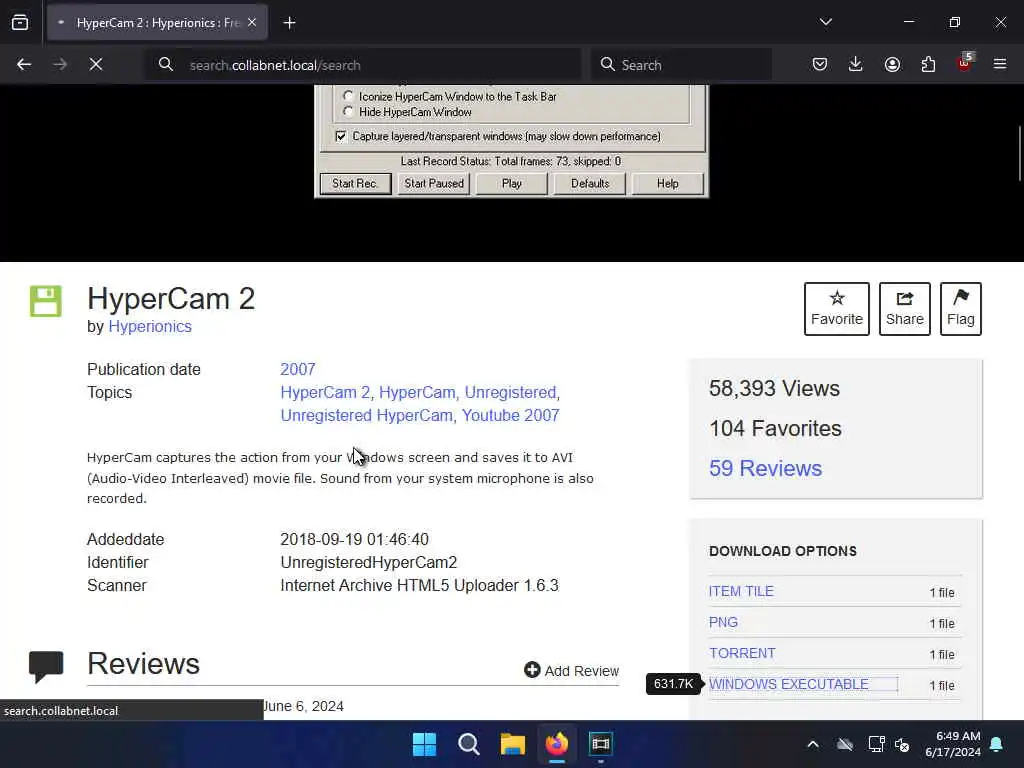Click the address bar search magnifier icon
1024x768 pixels.
pyautogui.click(x=166, y=65)
